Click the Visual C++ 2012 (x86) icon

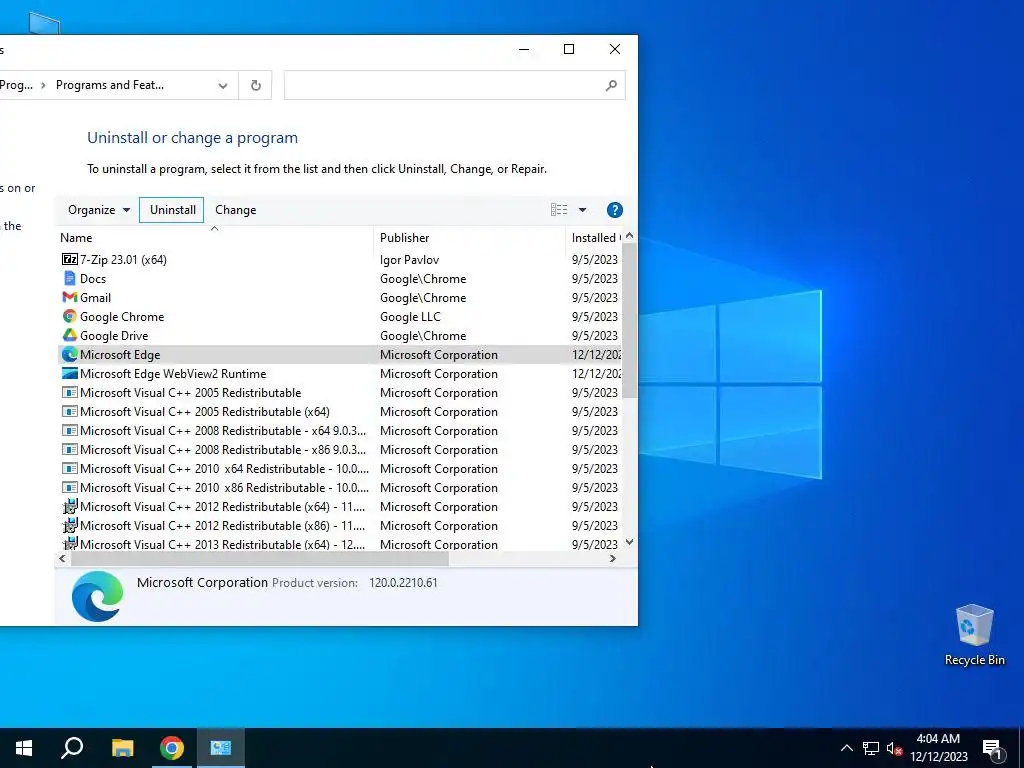69,525
